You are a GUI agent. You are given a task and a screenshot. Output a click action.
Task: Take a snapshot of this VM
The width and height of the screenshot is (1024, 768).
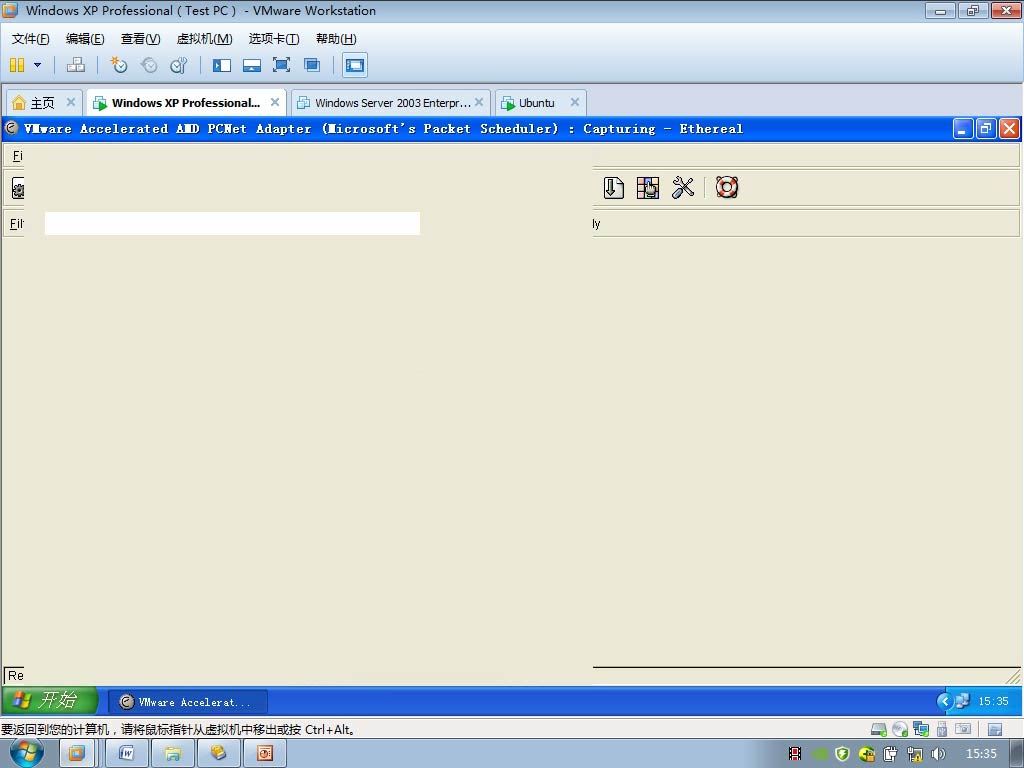(119, 65)
